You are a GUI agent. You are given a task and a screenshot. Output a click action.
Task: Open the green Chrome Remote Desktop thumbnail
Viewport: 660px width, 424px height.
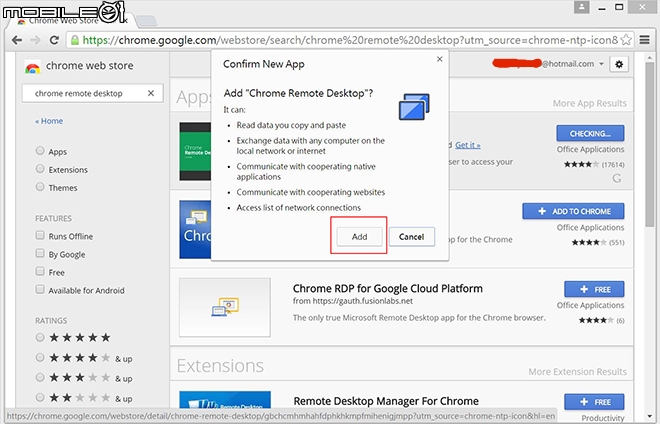click(195, 152)
